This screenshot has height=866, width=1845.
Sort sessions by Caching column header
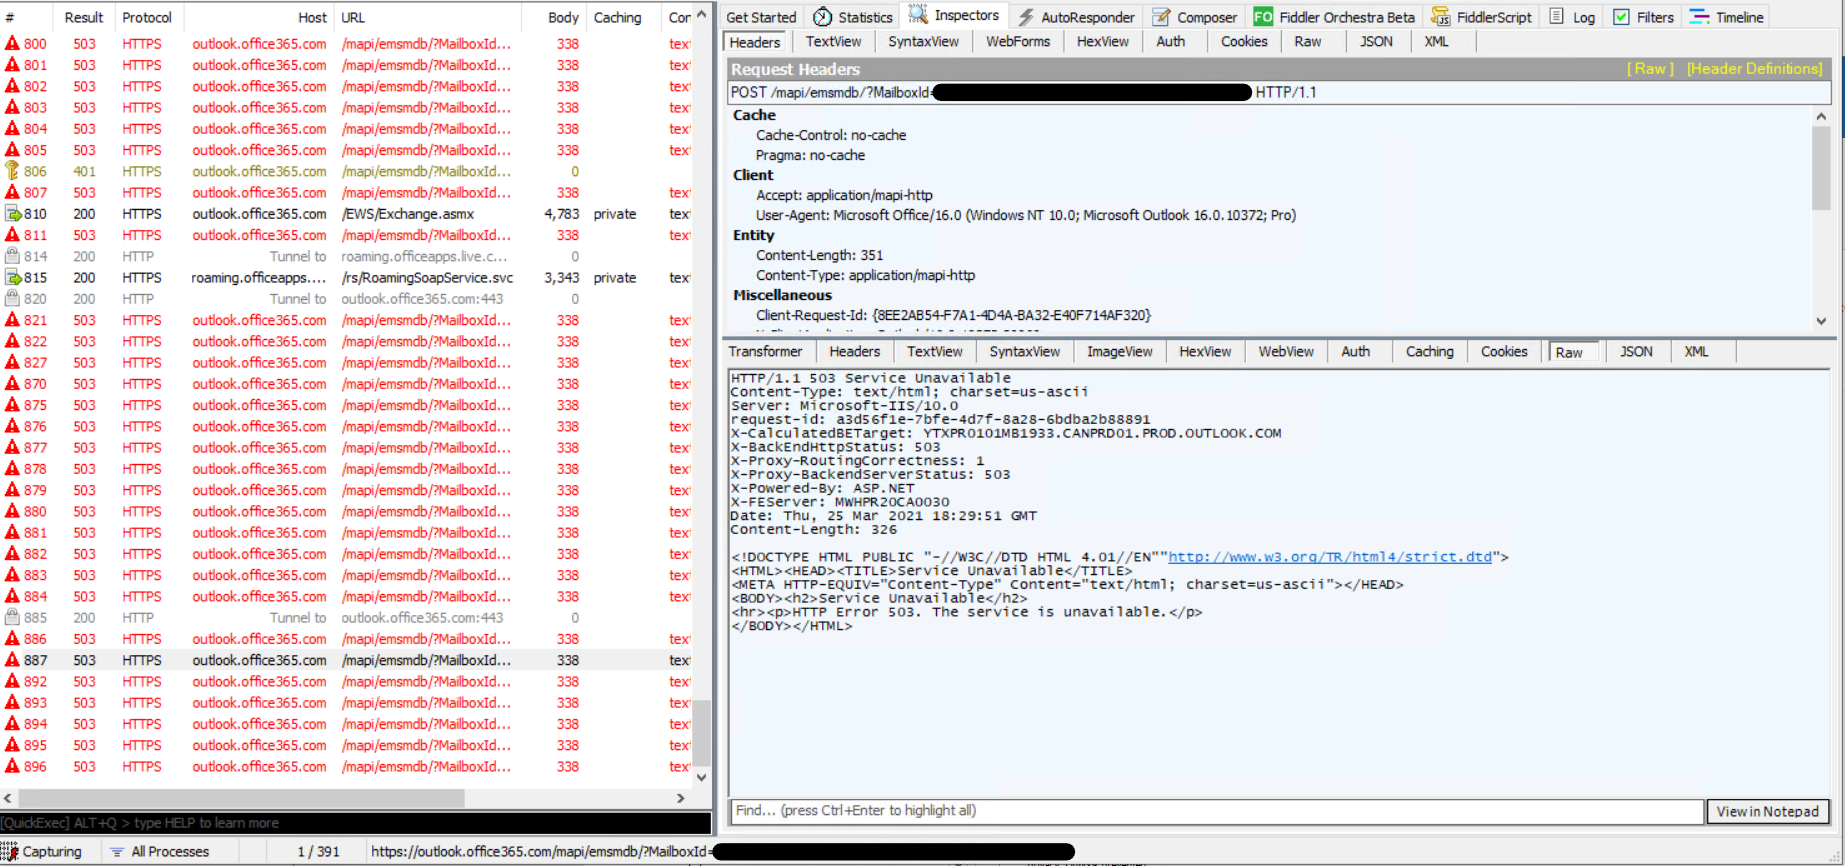(x=617, y=17)
